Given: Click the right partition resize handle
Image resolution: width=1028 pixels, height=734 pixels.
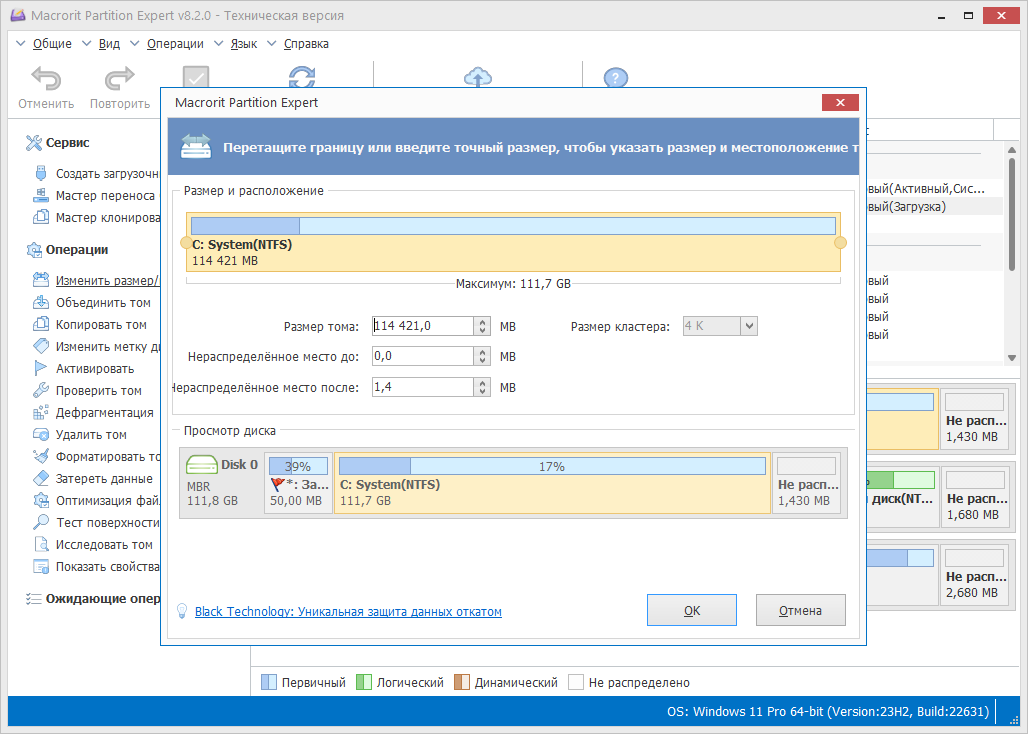Looking at the screenshot, I should pos(840,242).
